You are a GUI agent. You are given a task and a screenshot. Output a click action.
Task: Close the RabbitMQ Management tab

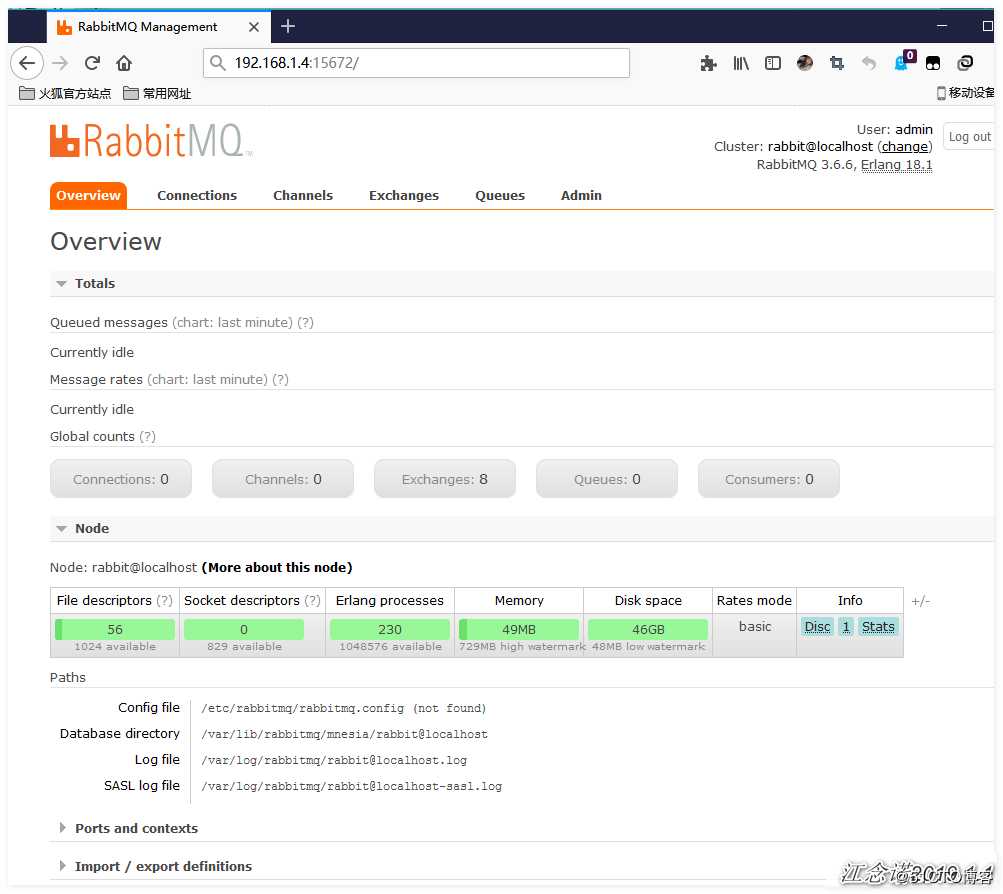[254, 27]
